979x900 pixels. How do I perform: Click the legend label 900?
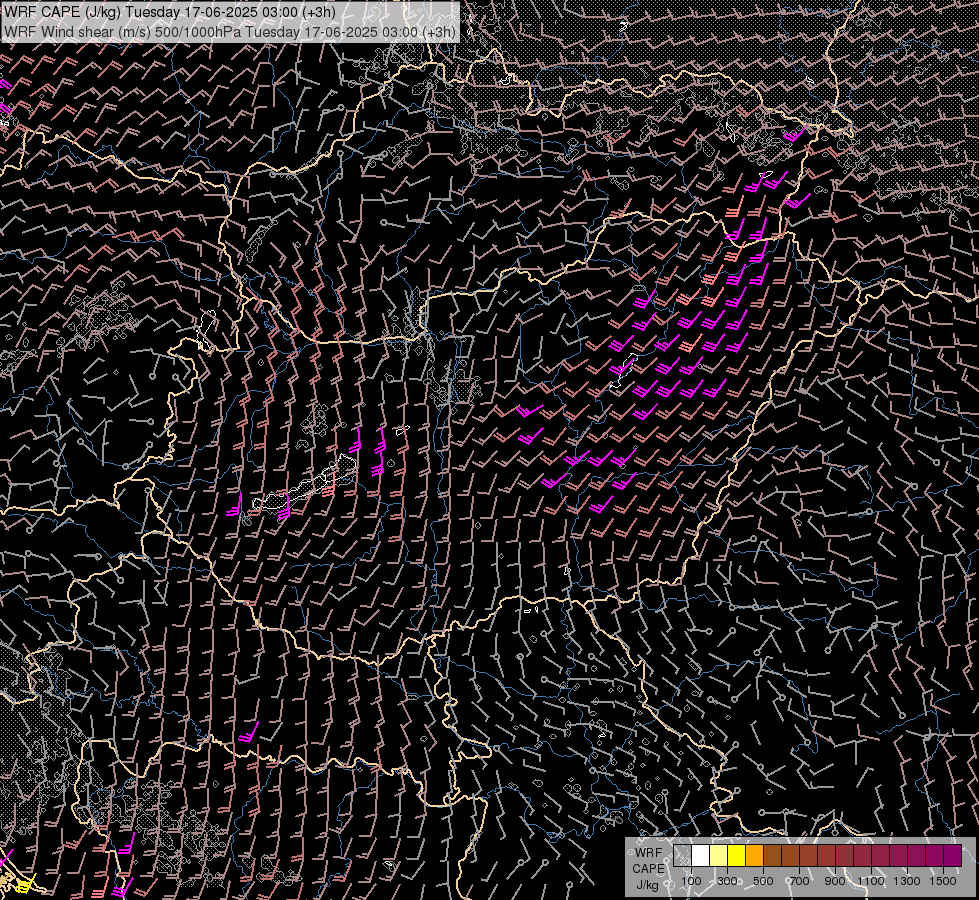tap(835, 881)
